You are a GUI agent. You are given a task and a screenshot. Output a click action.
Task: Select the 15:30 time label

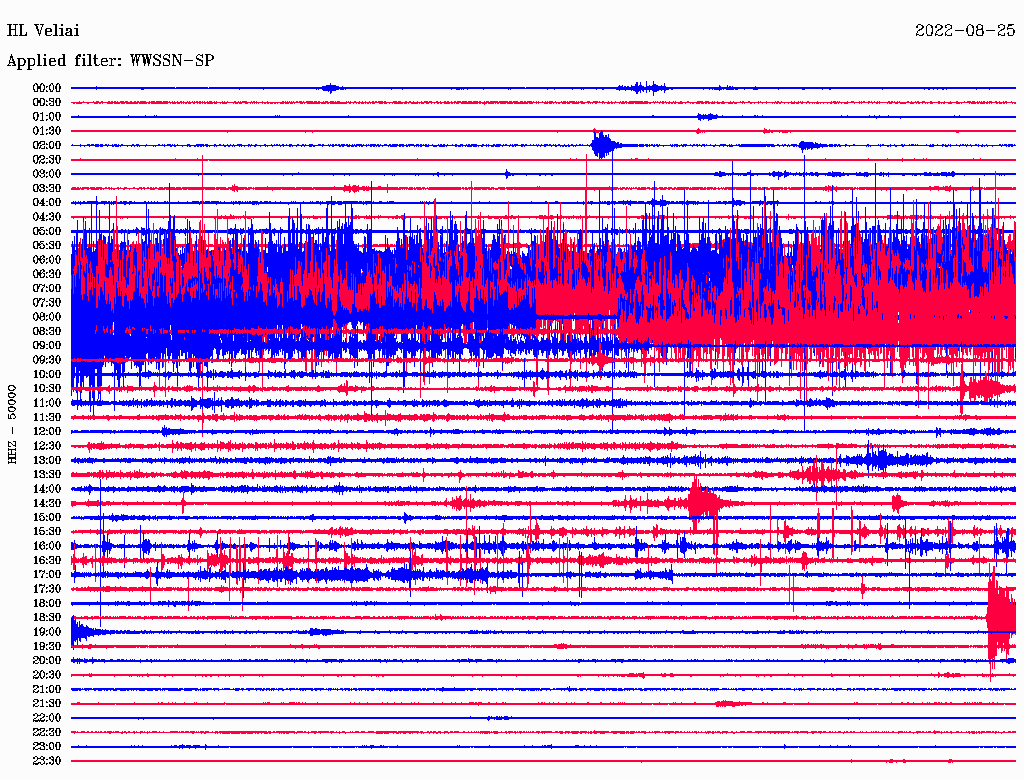coord(47,532)
